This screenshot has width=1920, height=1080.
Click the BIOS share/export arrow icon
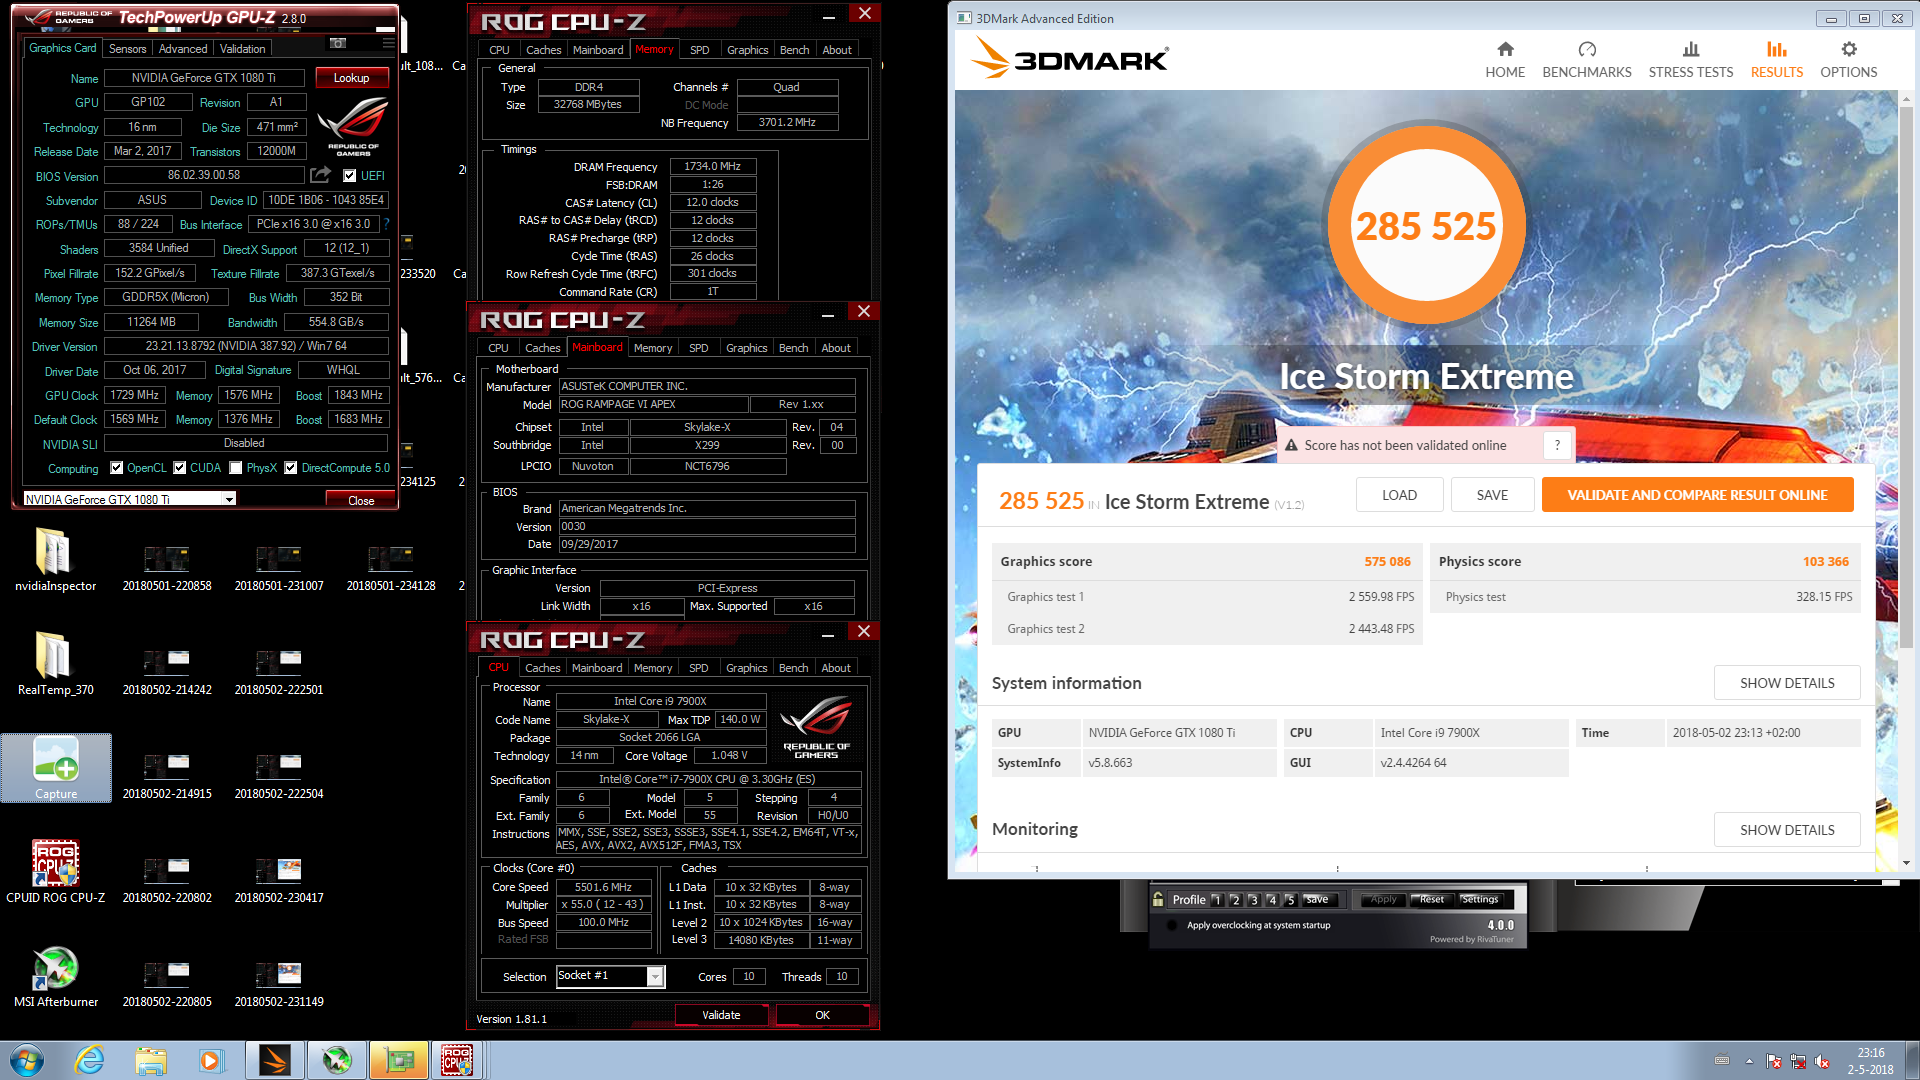[x=320, y=175]
